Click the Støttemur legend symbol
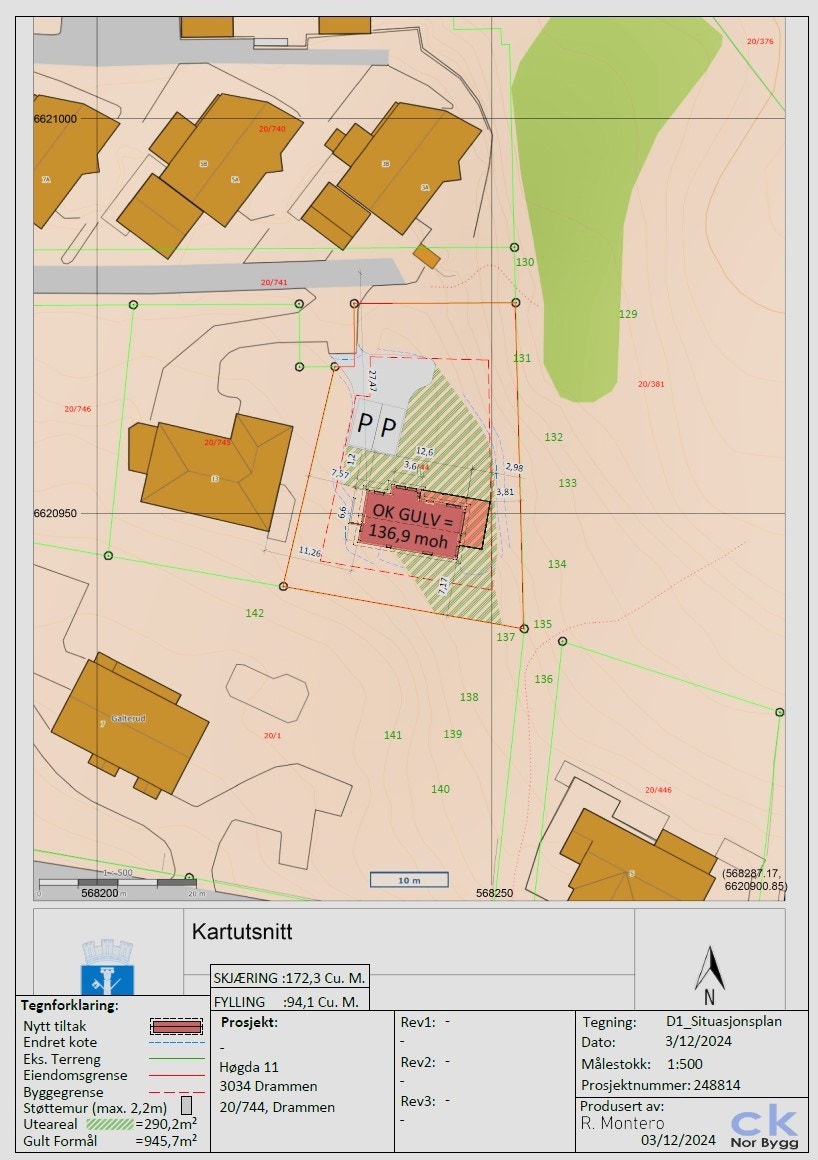 tap(185, 1103)
